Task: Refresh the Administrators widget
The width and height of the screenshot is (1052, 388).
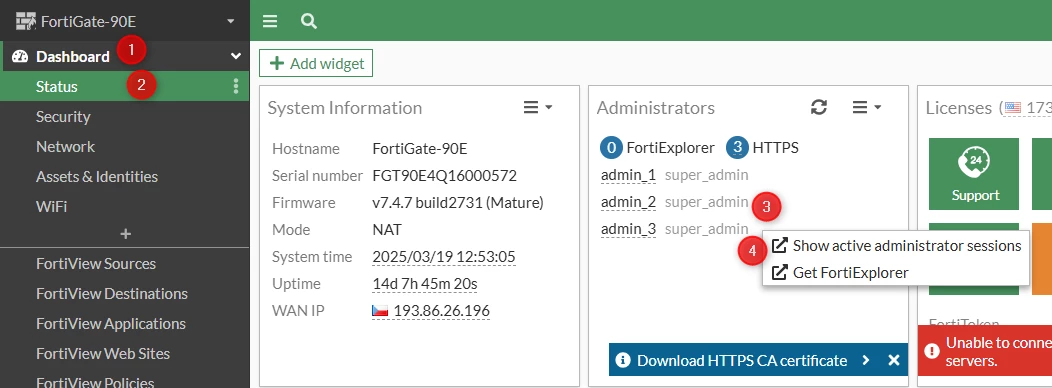Action: pyautogui.click(x=819, y=107)
